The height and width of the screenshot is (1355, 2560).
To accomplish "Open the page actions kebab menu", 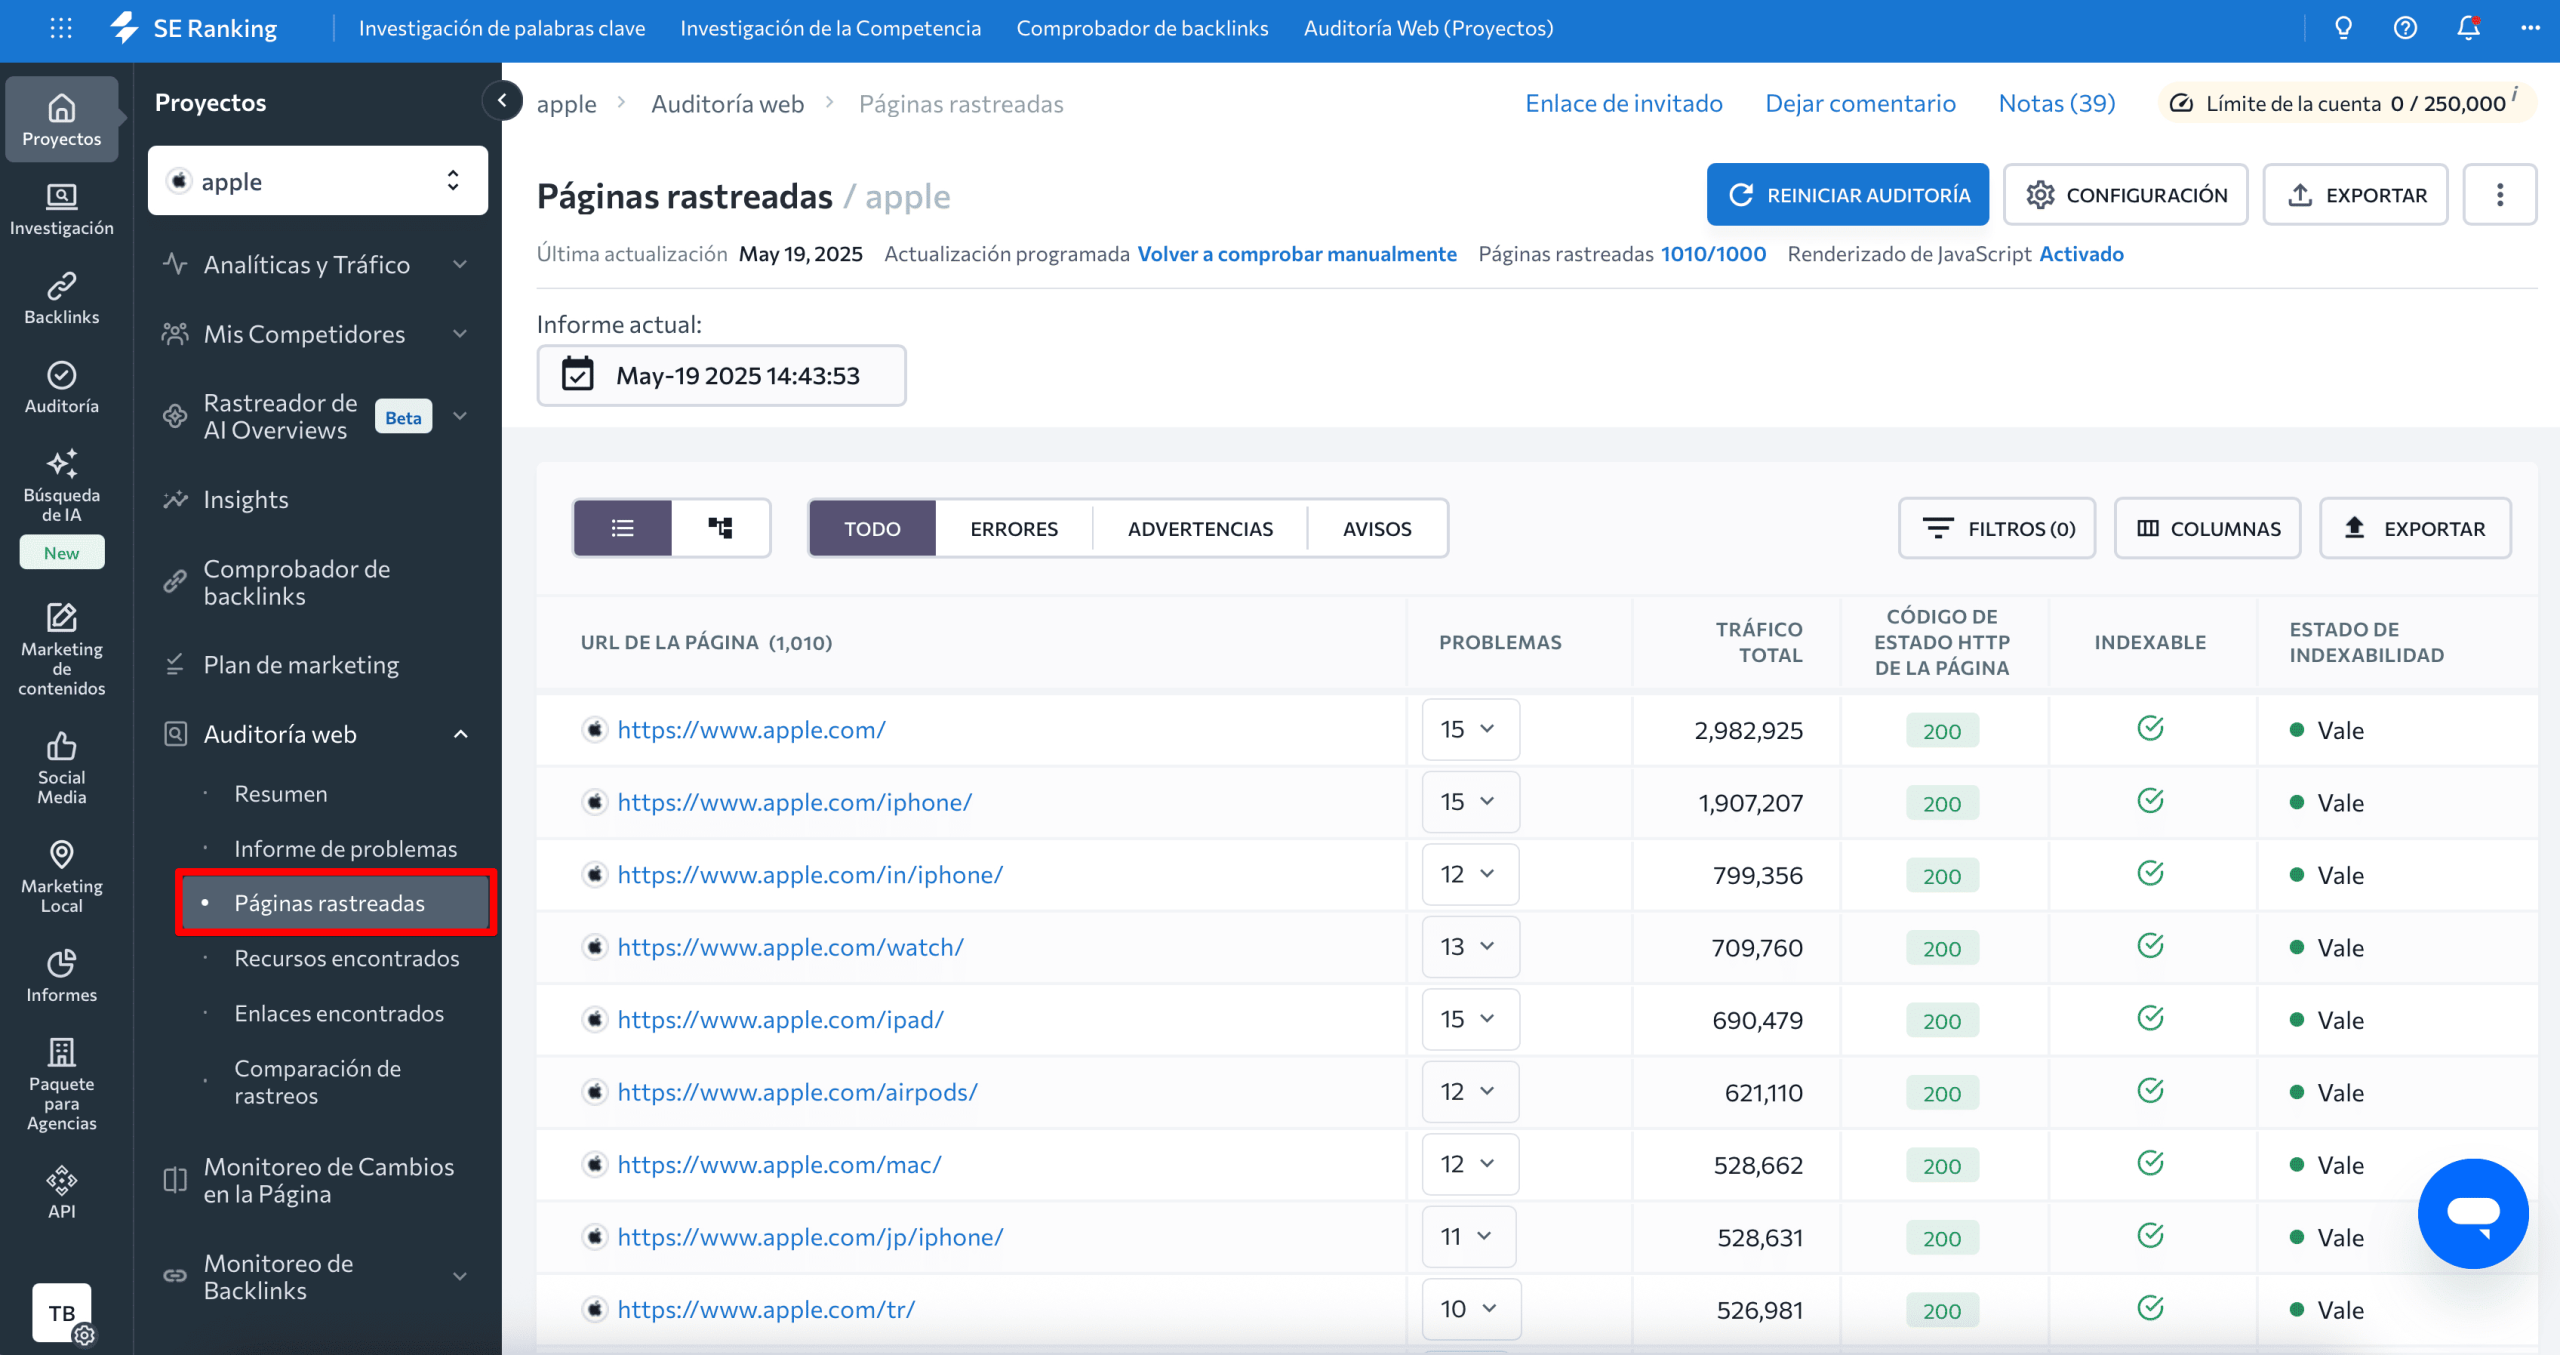I will tap(2499, 194).
